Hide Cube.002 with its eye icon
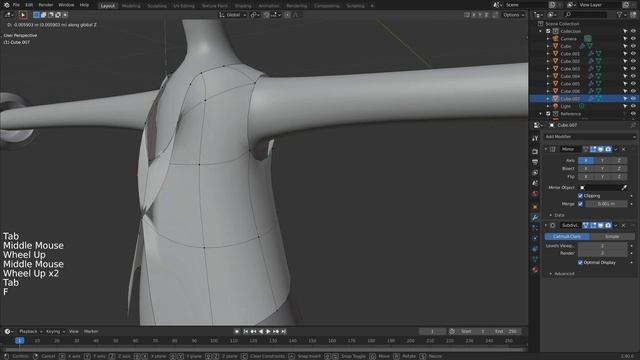This screenshot has width=640, height=360. 633,61
